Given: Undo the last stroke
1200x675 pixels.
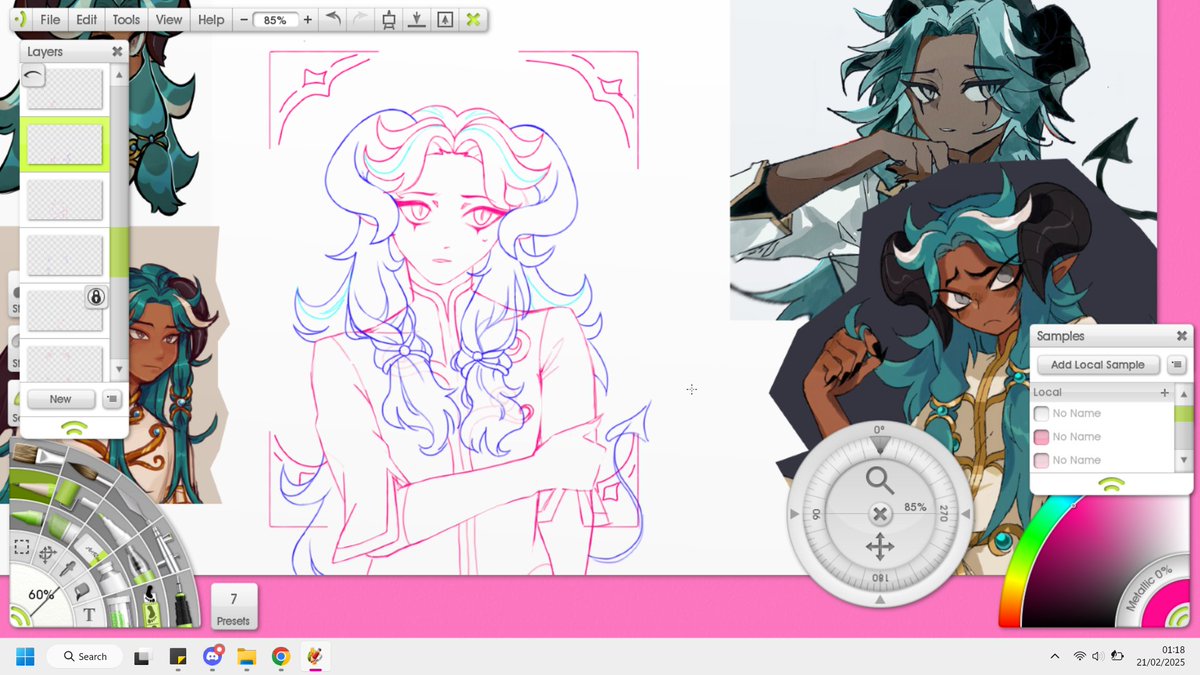Looking at the screenshot, I should [334, 19].
